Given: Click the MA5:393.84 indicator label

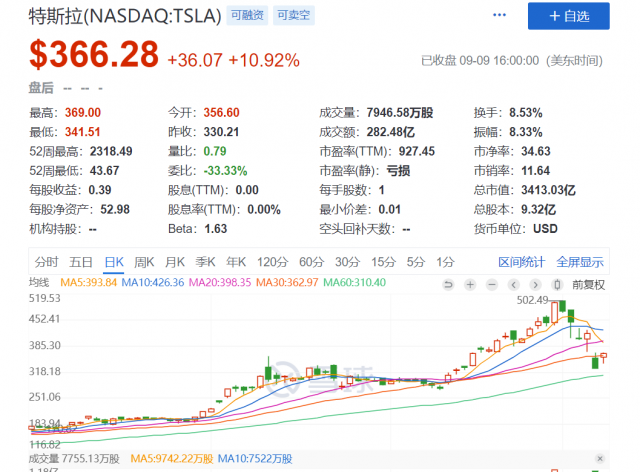Looking at the screenshot, I should 89,283.
